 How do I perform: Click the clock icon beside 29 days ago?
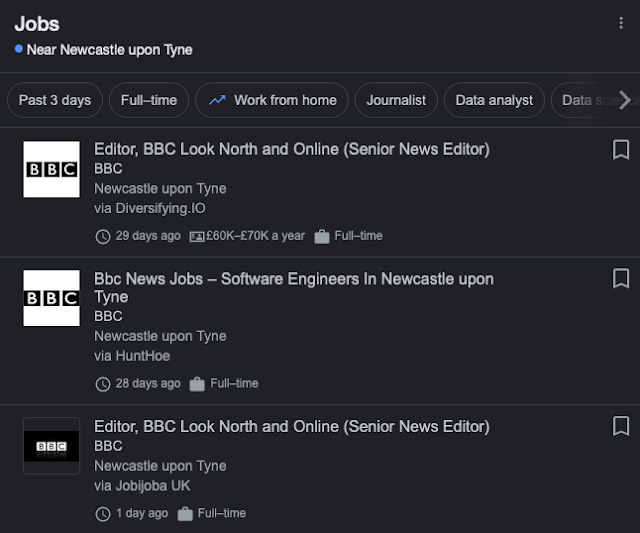pos(103,236)
